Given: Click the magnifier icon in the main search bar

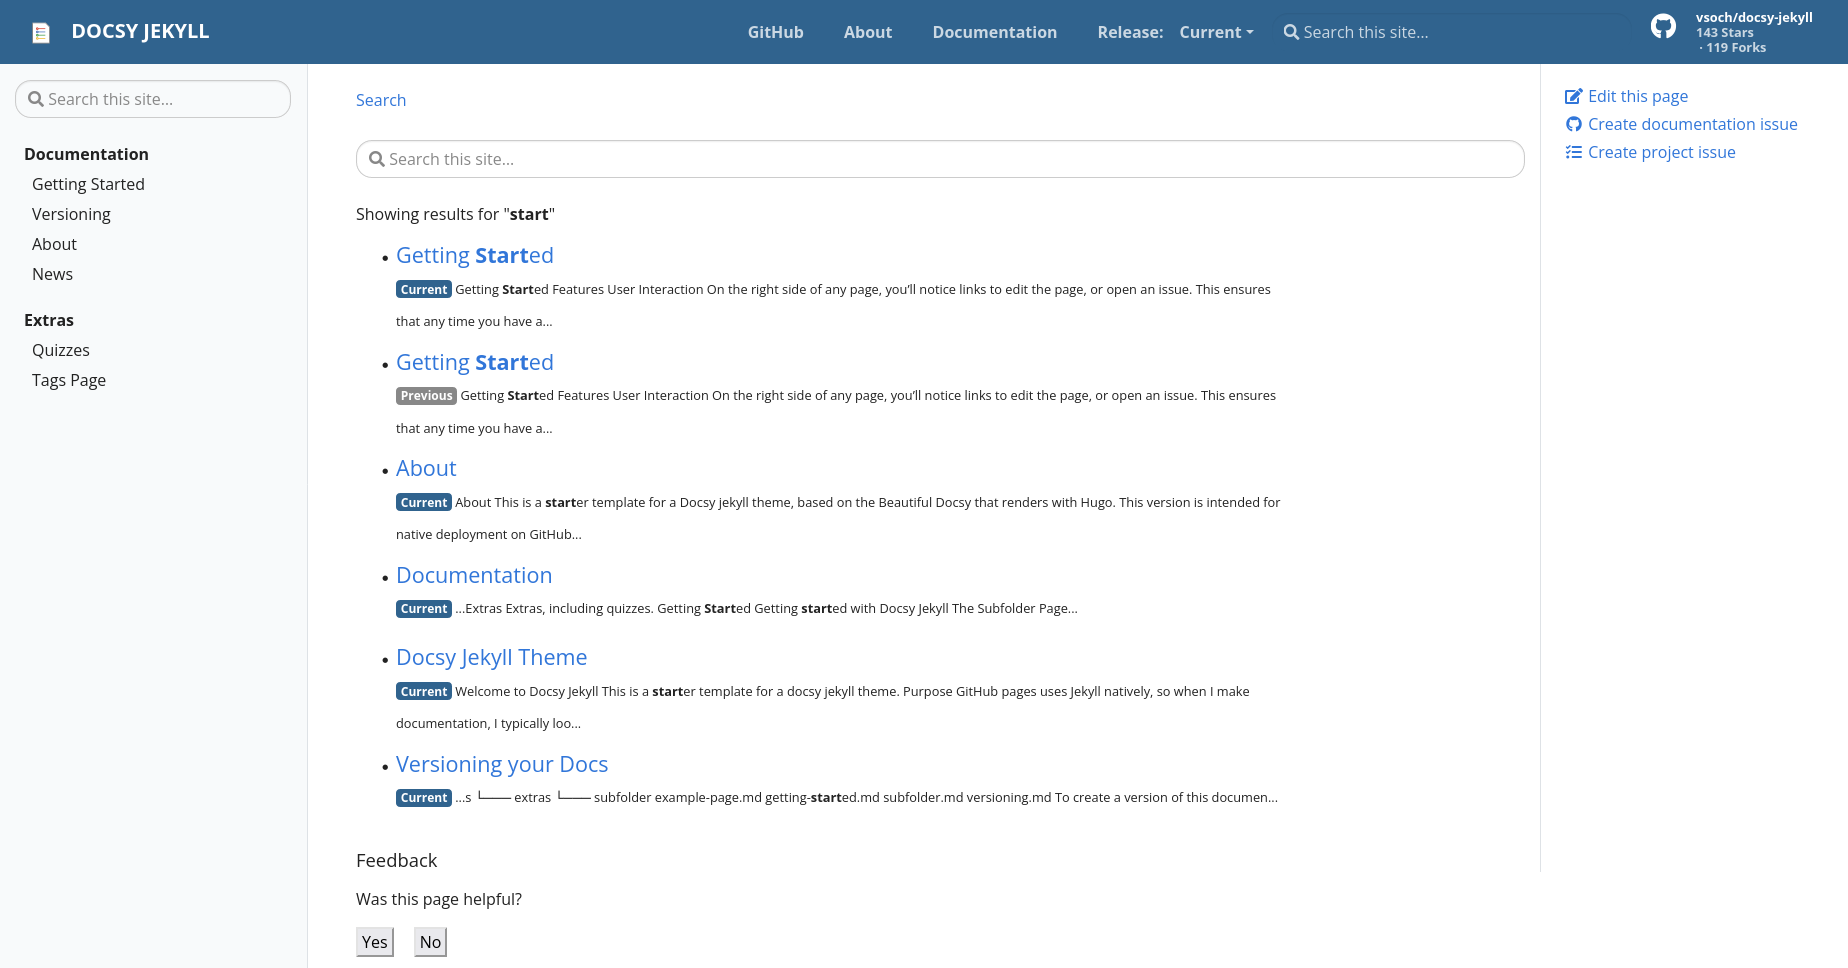Looking at the screenshot, I should pos(376,158).
